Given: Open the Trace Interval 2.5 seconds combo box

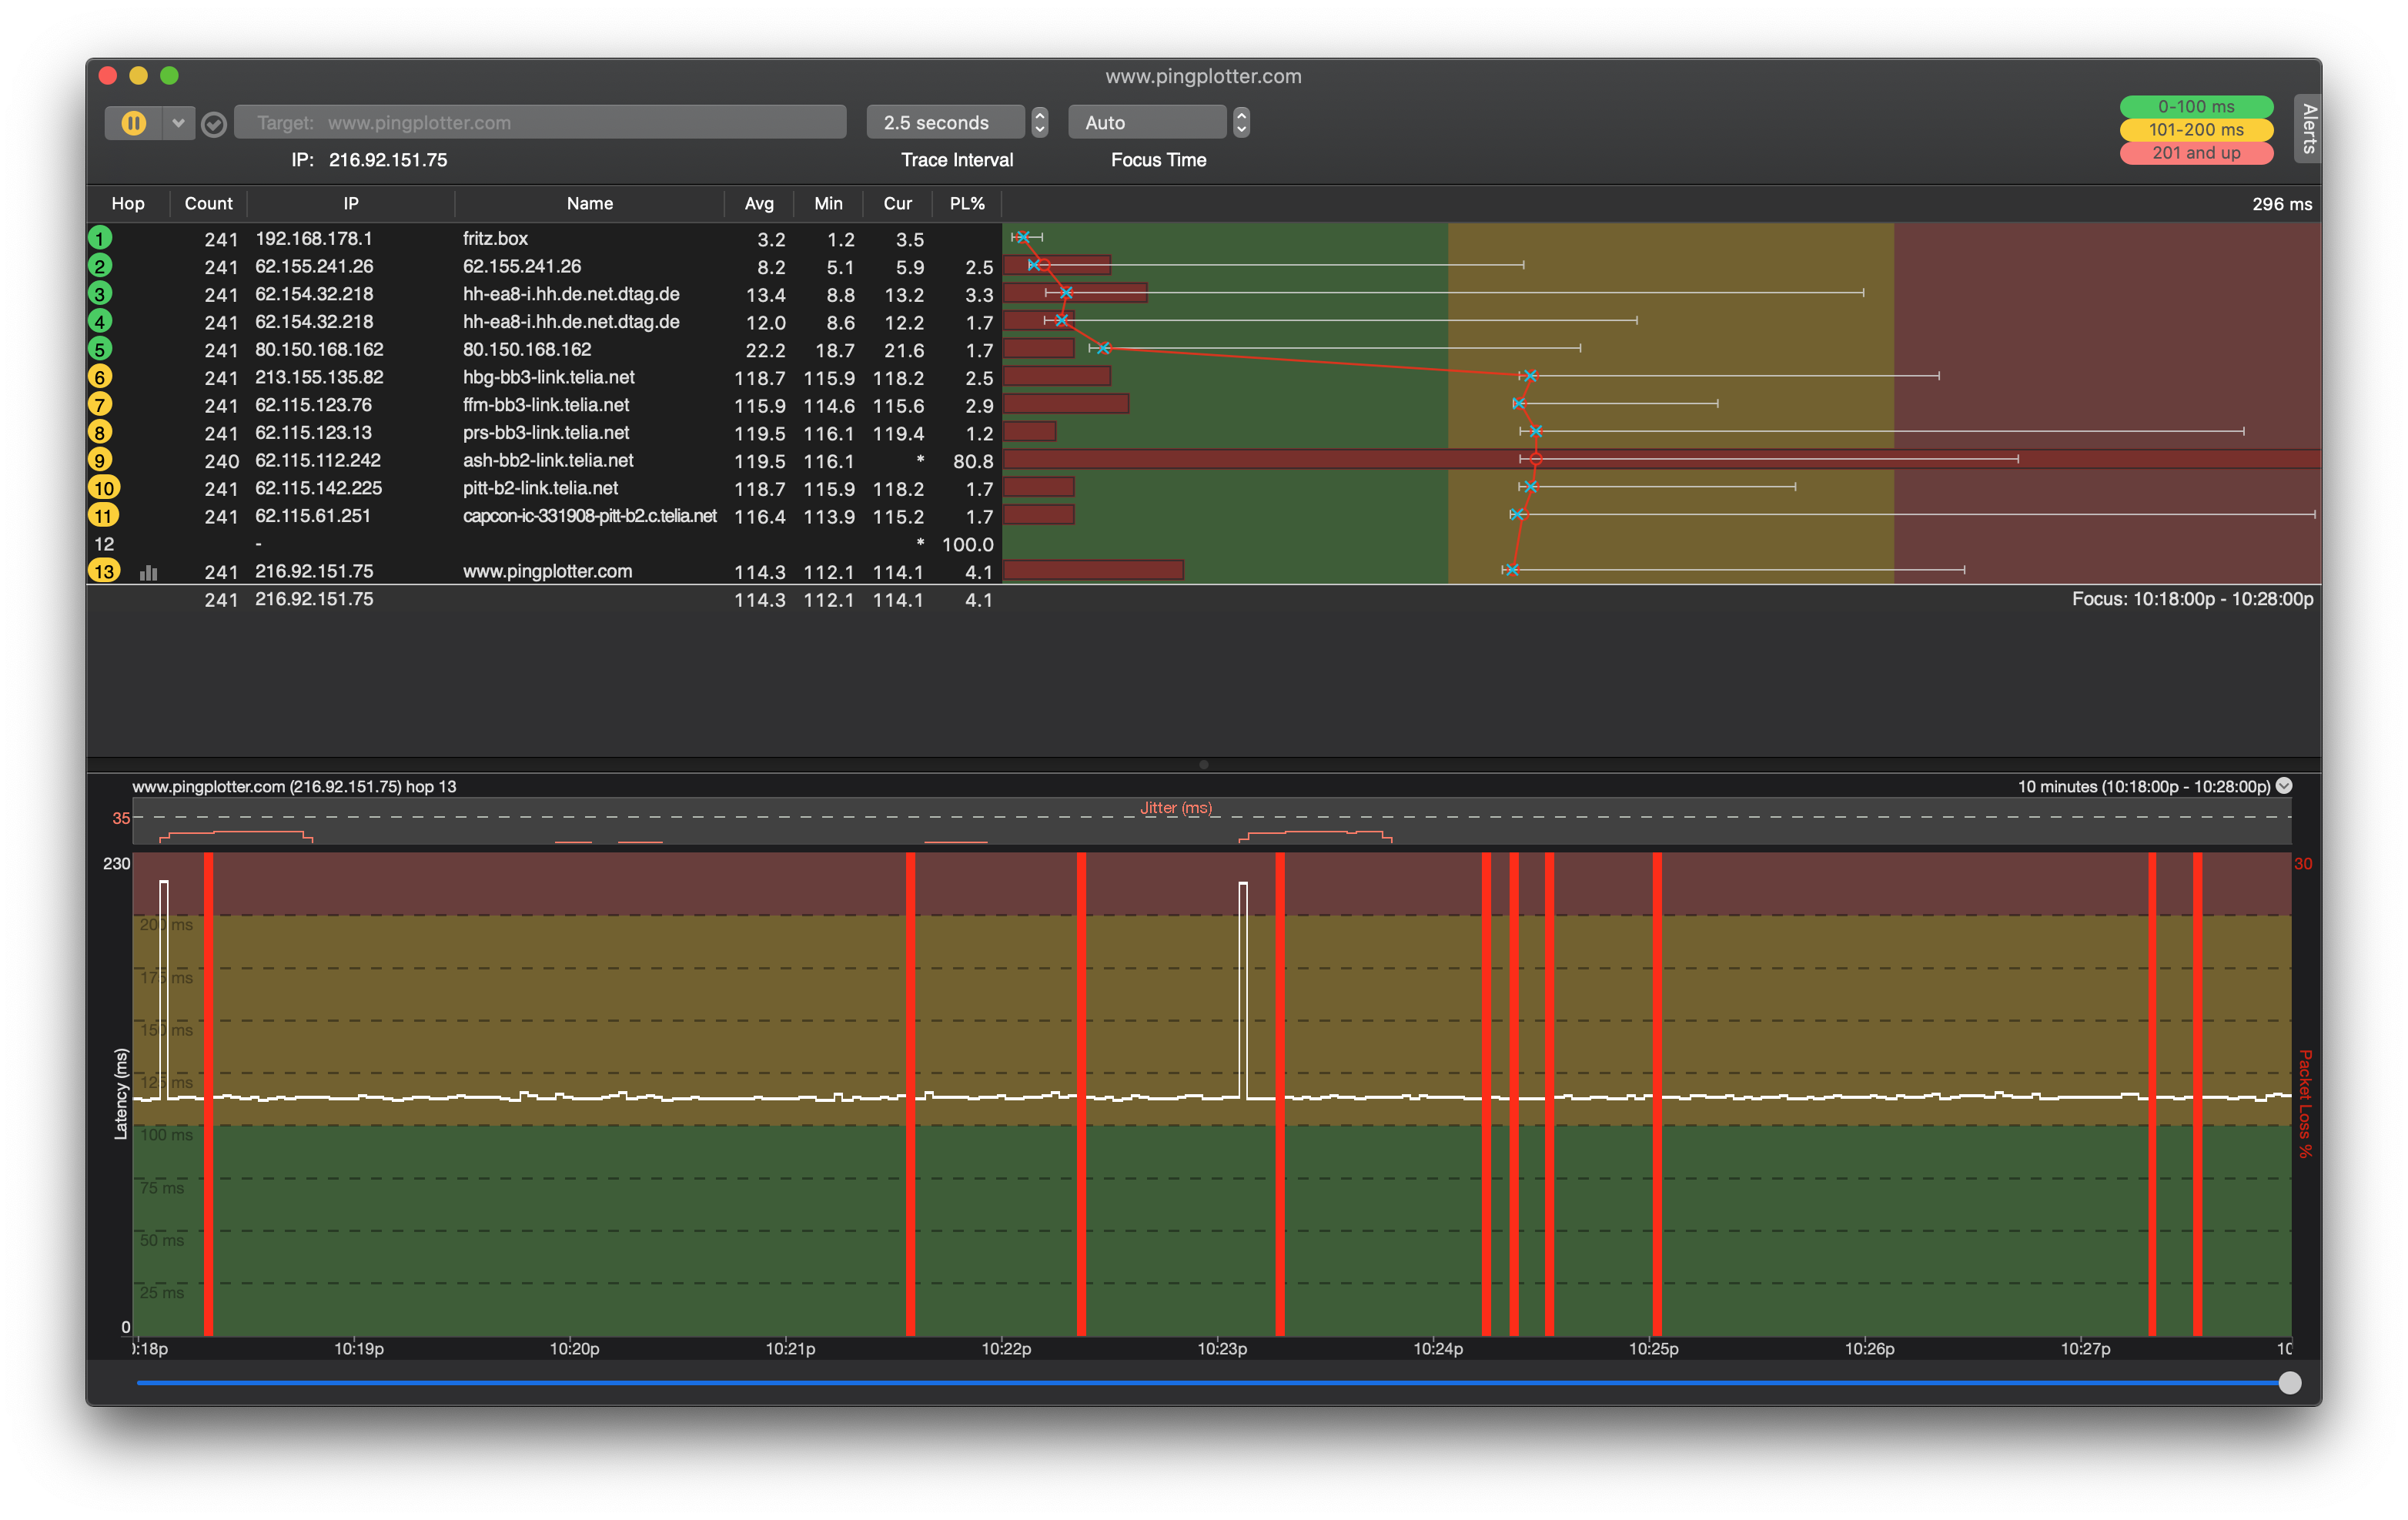Looking at the screenshot, I should click(945, 122).
